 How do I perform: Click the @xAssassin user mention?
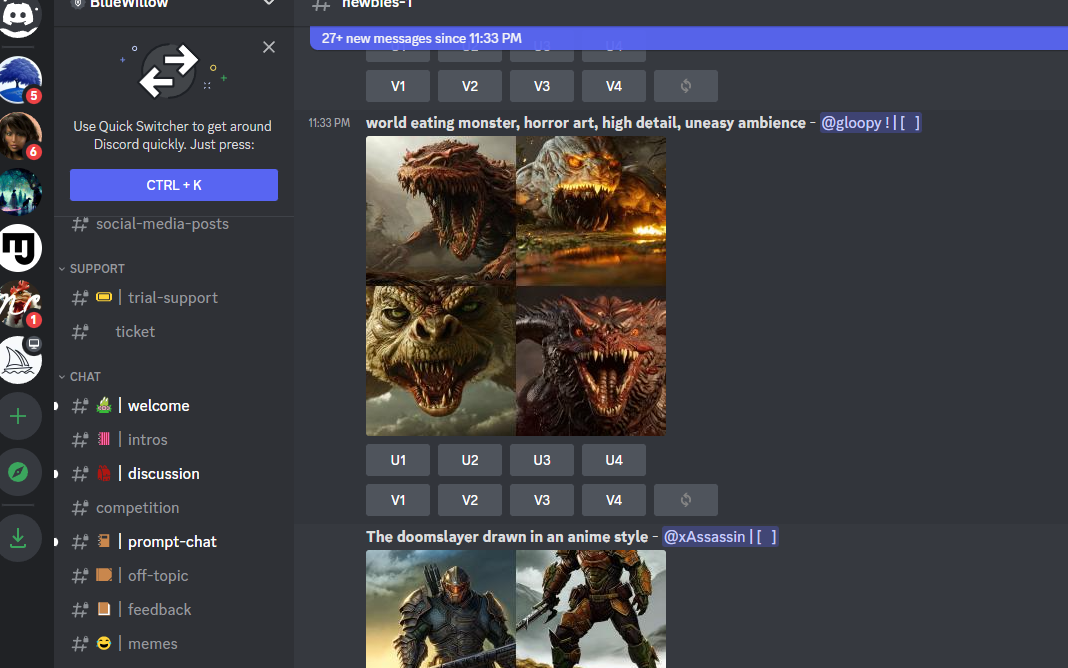pos(720,537)
